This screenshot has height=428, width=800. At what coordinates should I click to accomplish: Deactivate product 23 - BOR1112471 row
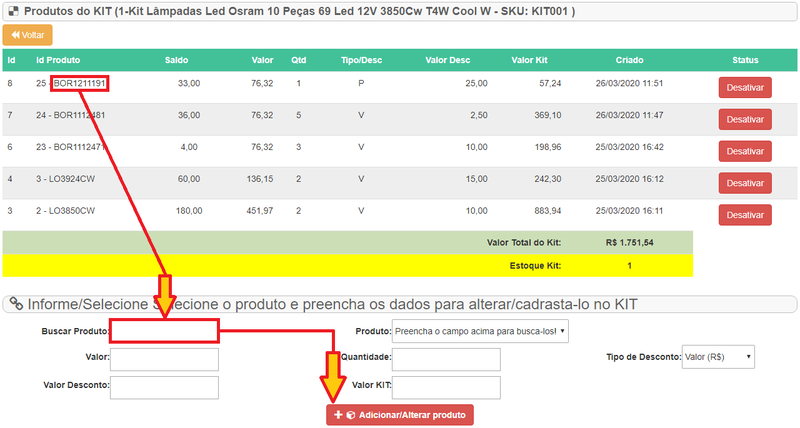click(745, 152)
